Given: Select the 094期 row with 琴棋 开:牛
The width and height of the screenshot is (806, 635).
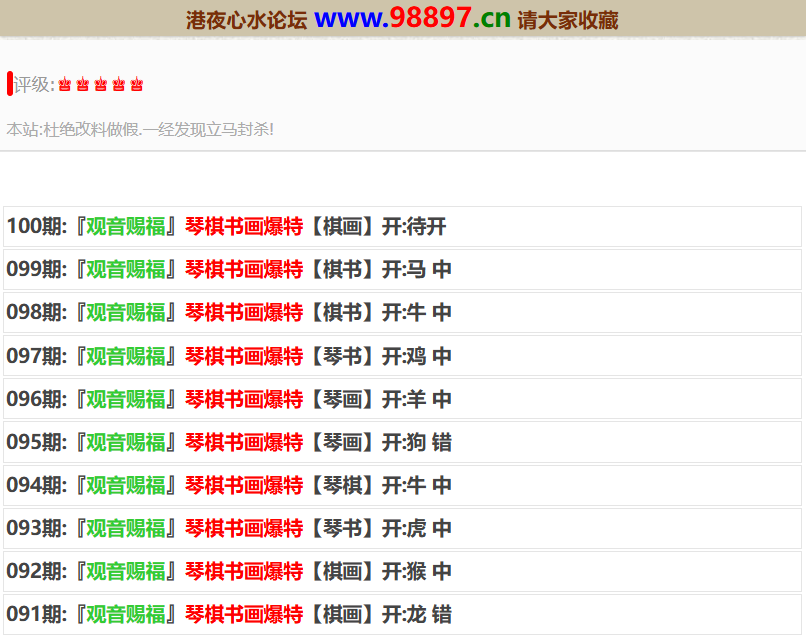Looking at the screenshot, I should coord(402,485).
